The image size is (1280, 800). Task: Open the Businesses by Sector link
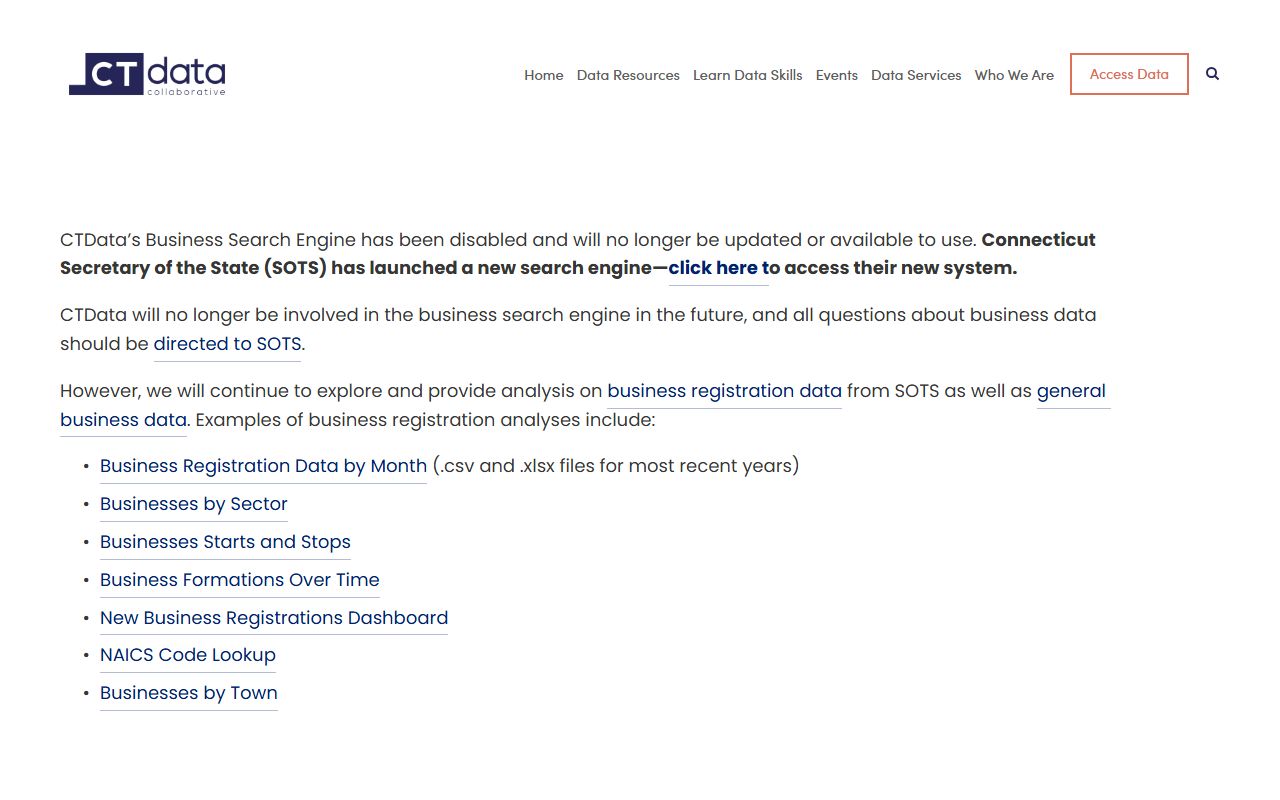194,504
